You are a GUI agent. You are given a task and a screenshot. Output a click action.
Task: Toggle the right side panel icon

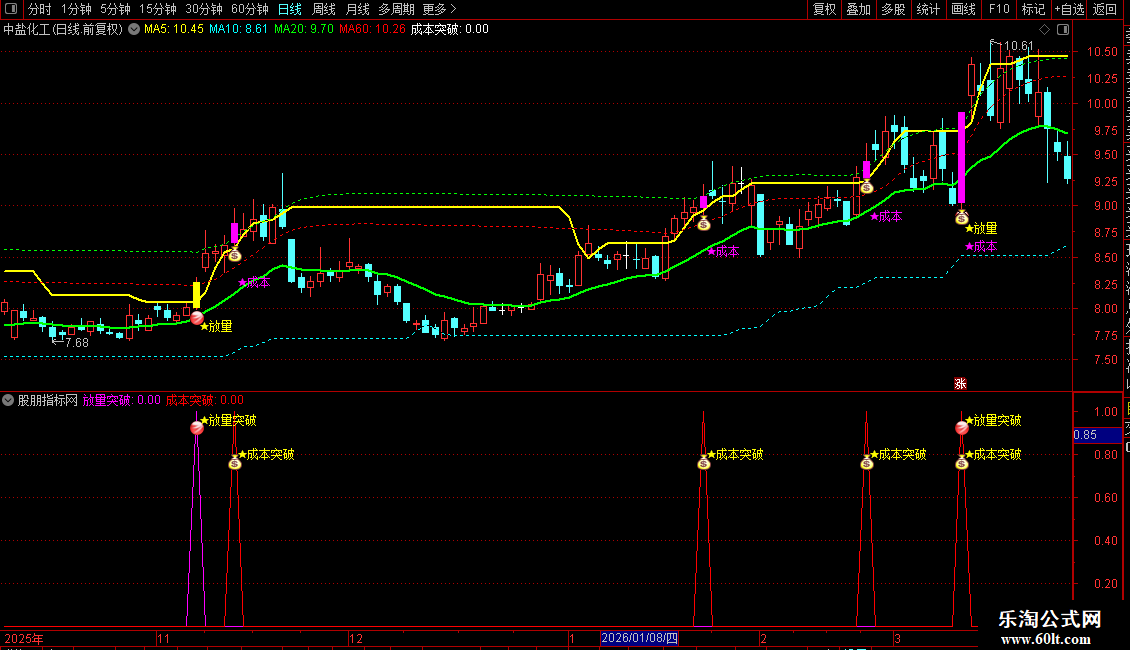[1062, 30]
